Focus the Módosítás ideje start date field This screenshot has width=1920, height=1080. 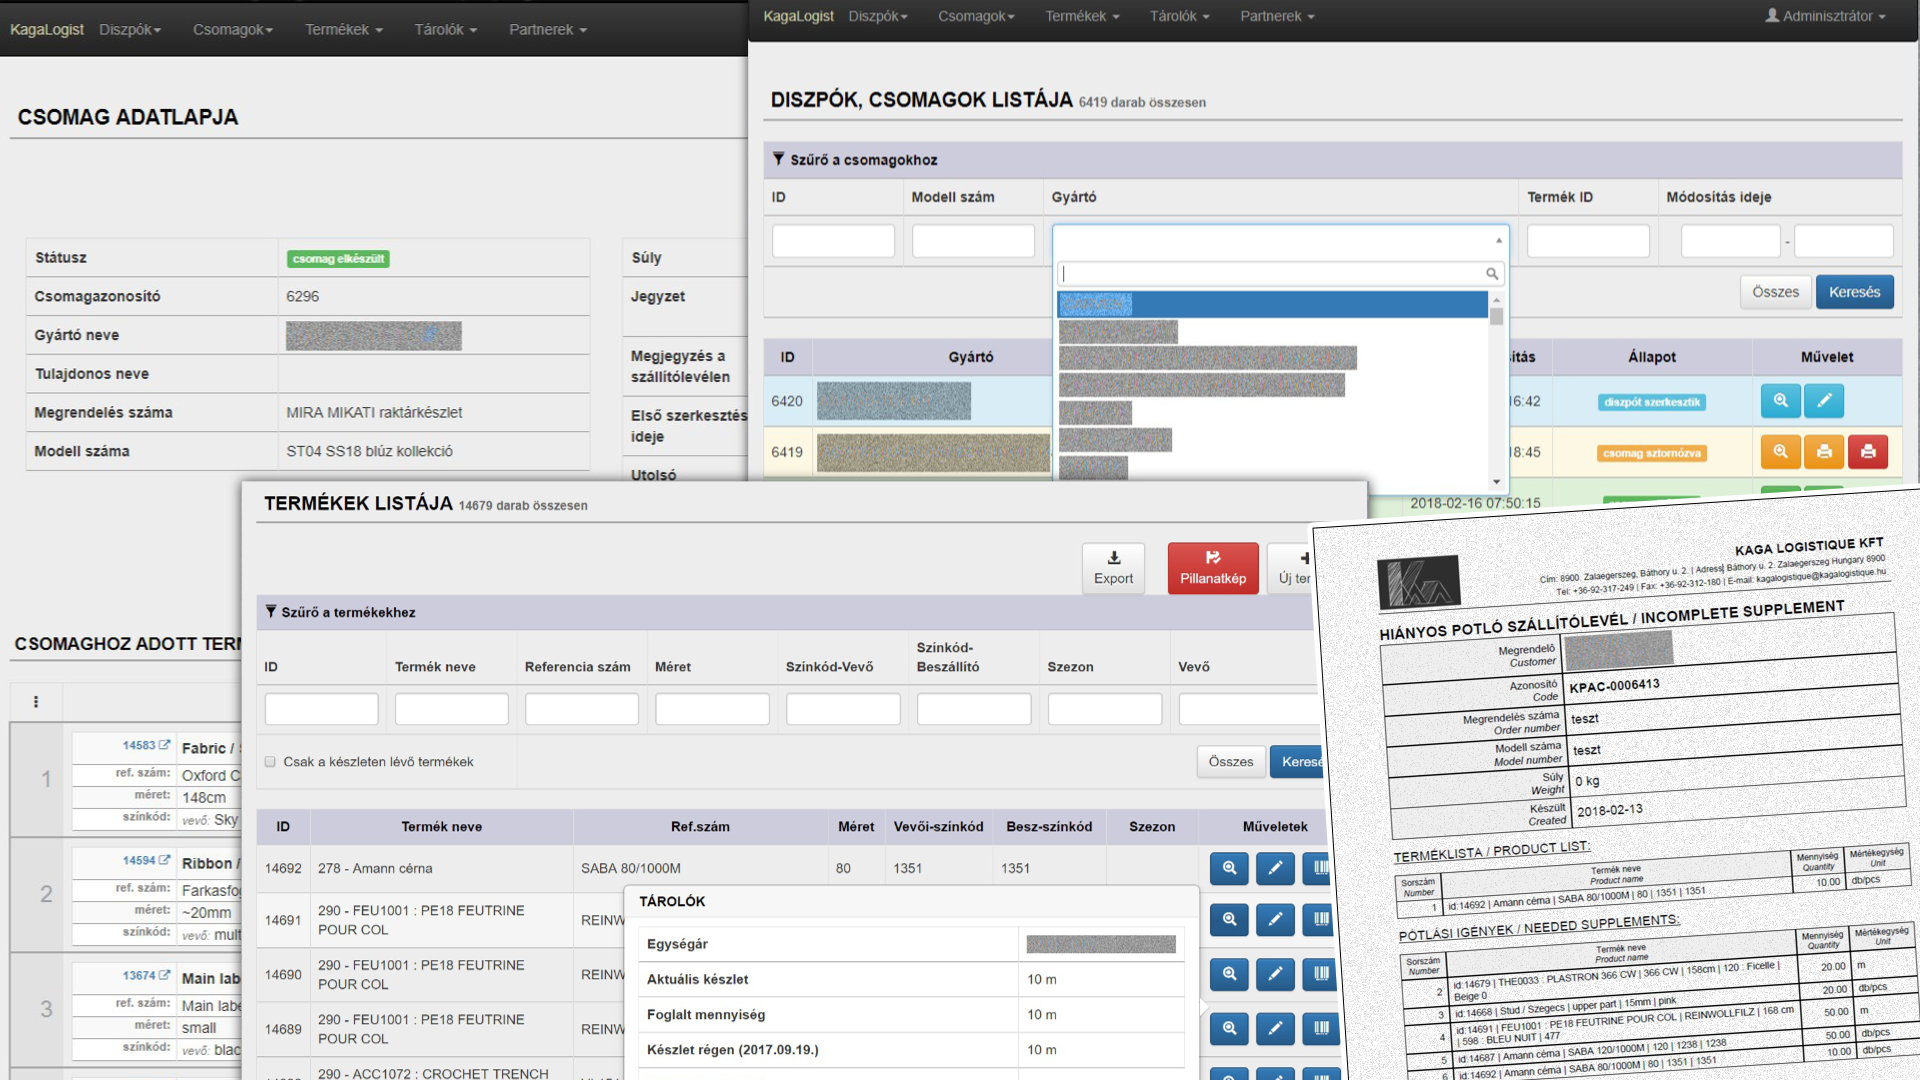click(x=1731, y=241)
